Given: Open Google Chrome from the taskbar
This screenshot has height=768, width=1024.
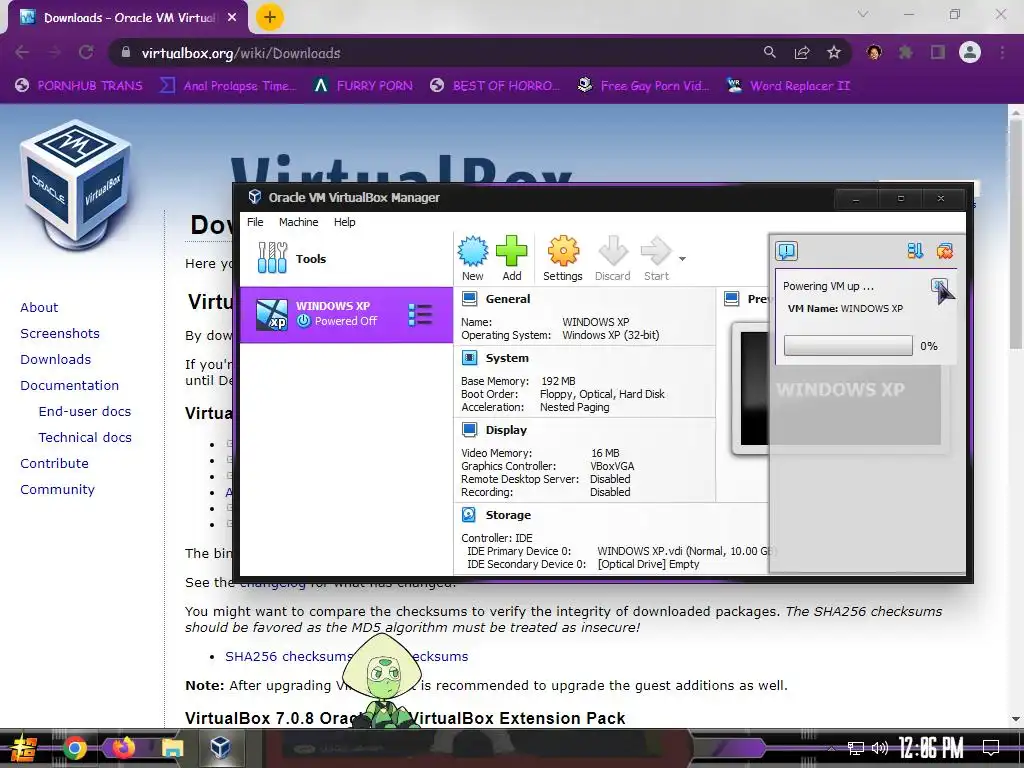Looking at the screenshot, I should tap(74, 748).
